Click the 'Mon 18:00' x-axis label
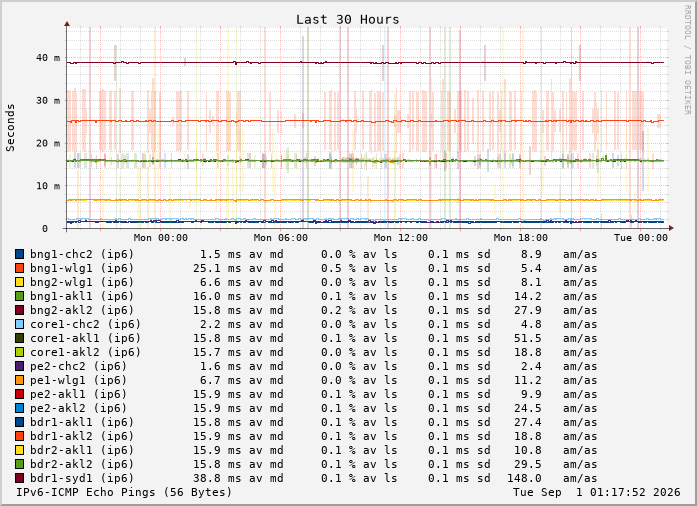The image size is (697, 506). tap(521, 238)
